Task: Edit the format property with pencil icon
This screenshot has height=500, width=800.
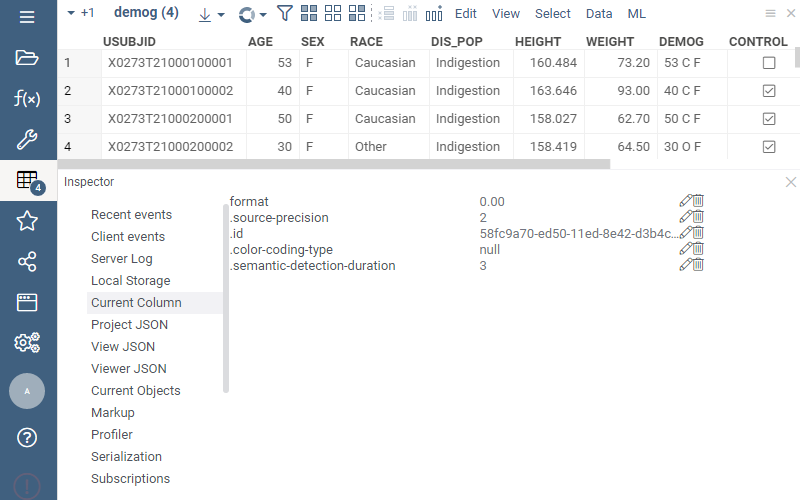Action: click(685, 201)
